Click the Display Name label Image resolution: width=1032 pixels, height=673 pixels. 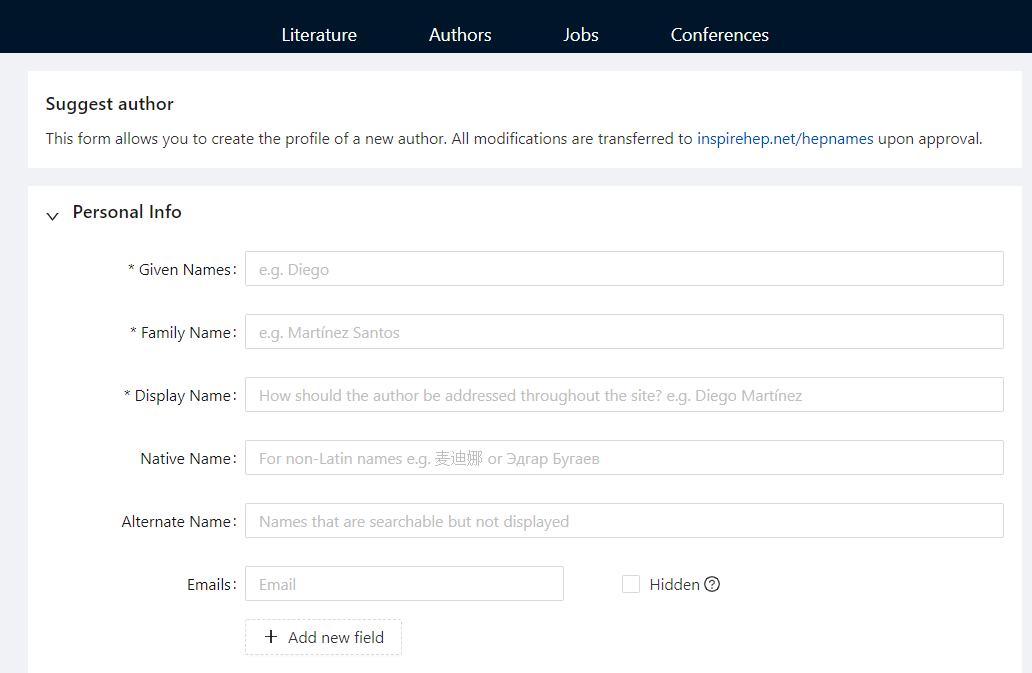tap(180, 396)
